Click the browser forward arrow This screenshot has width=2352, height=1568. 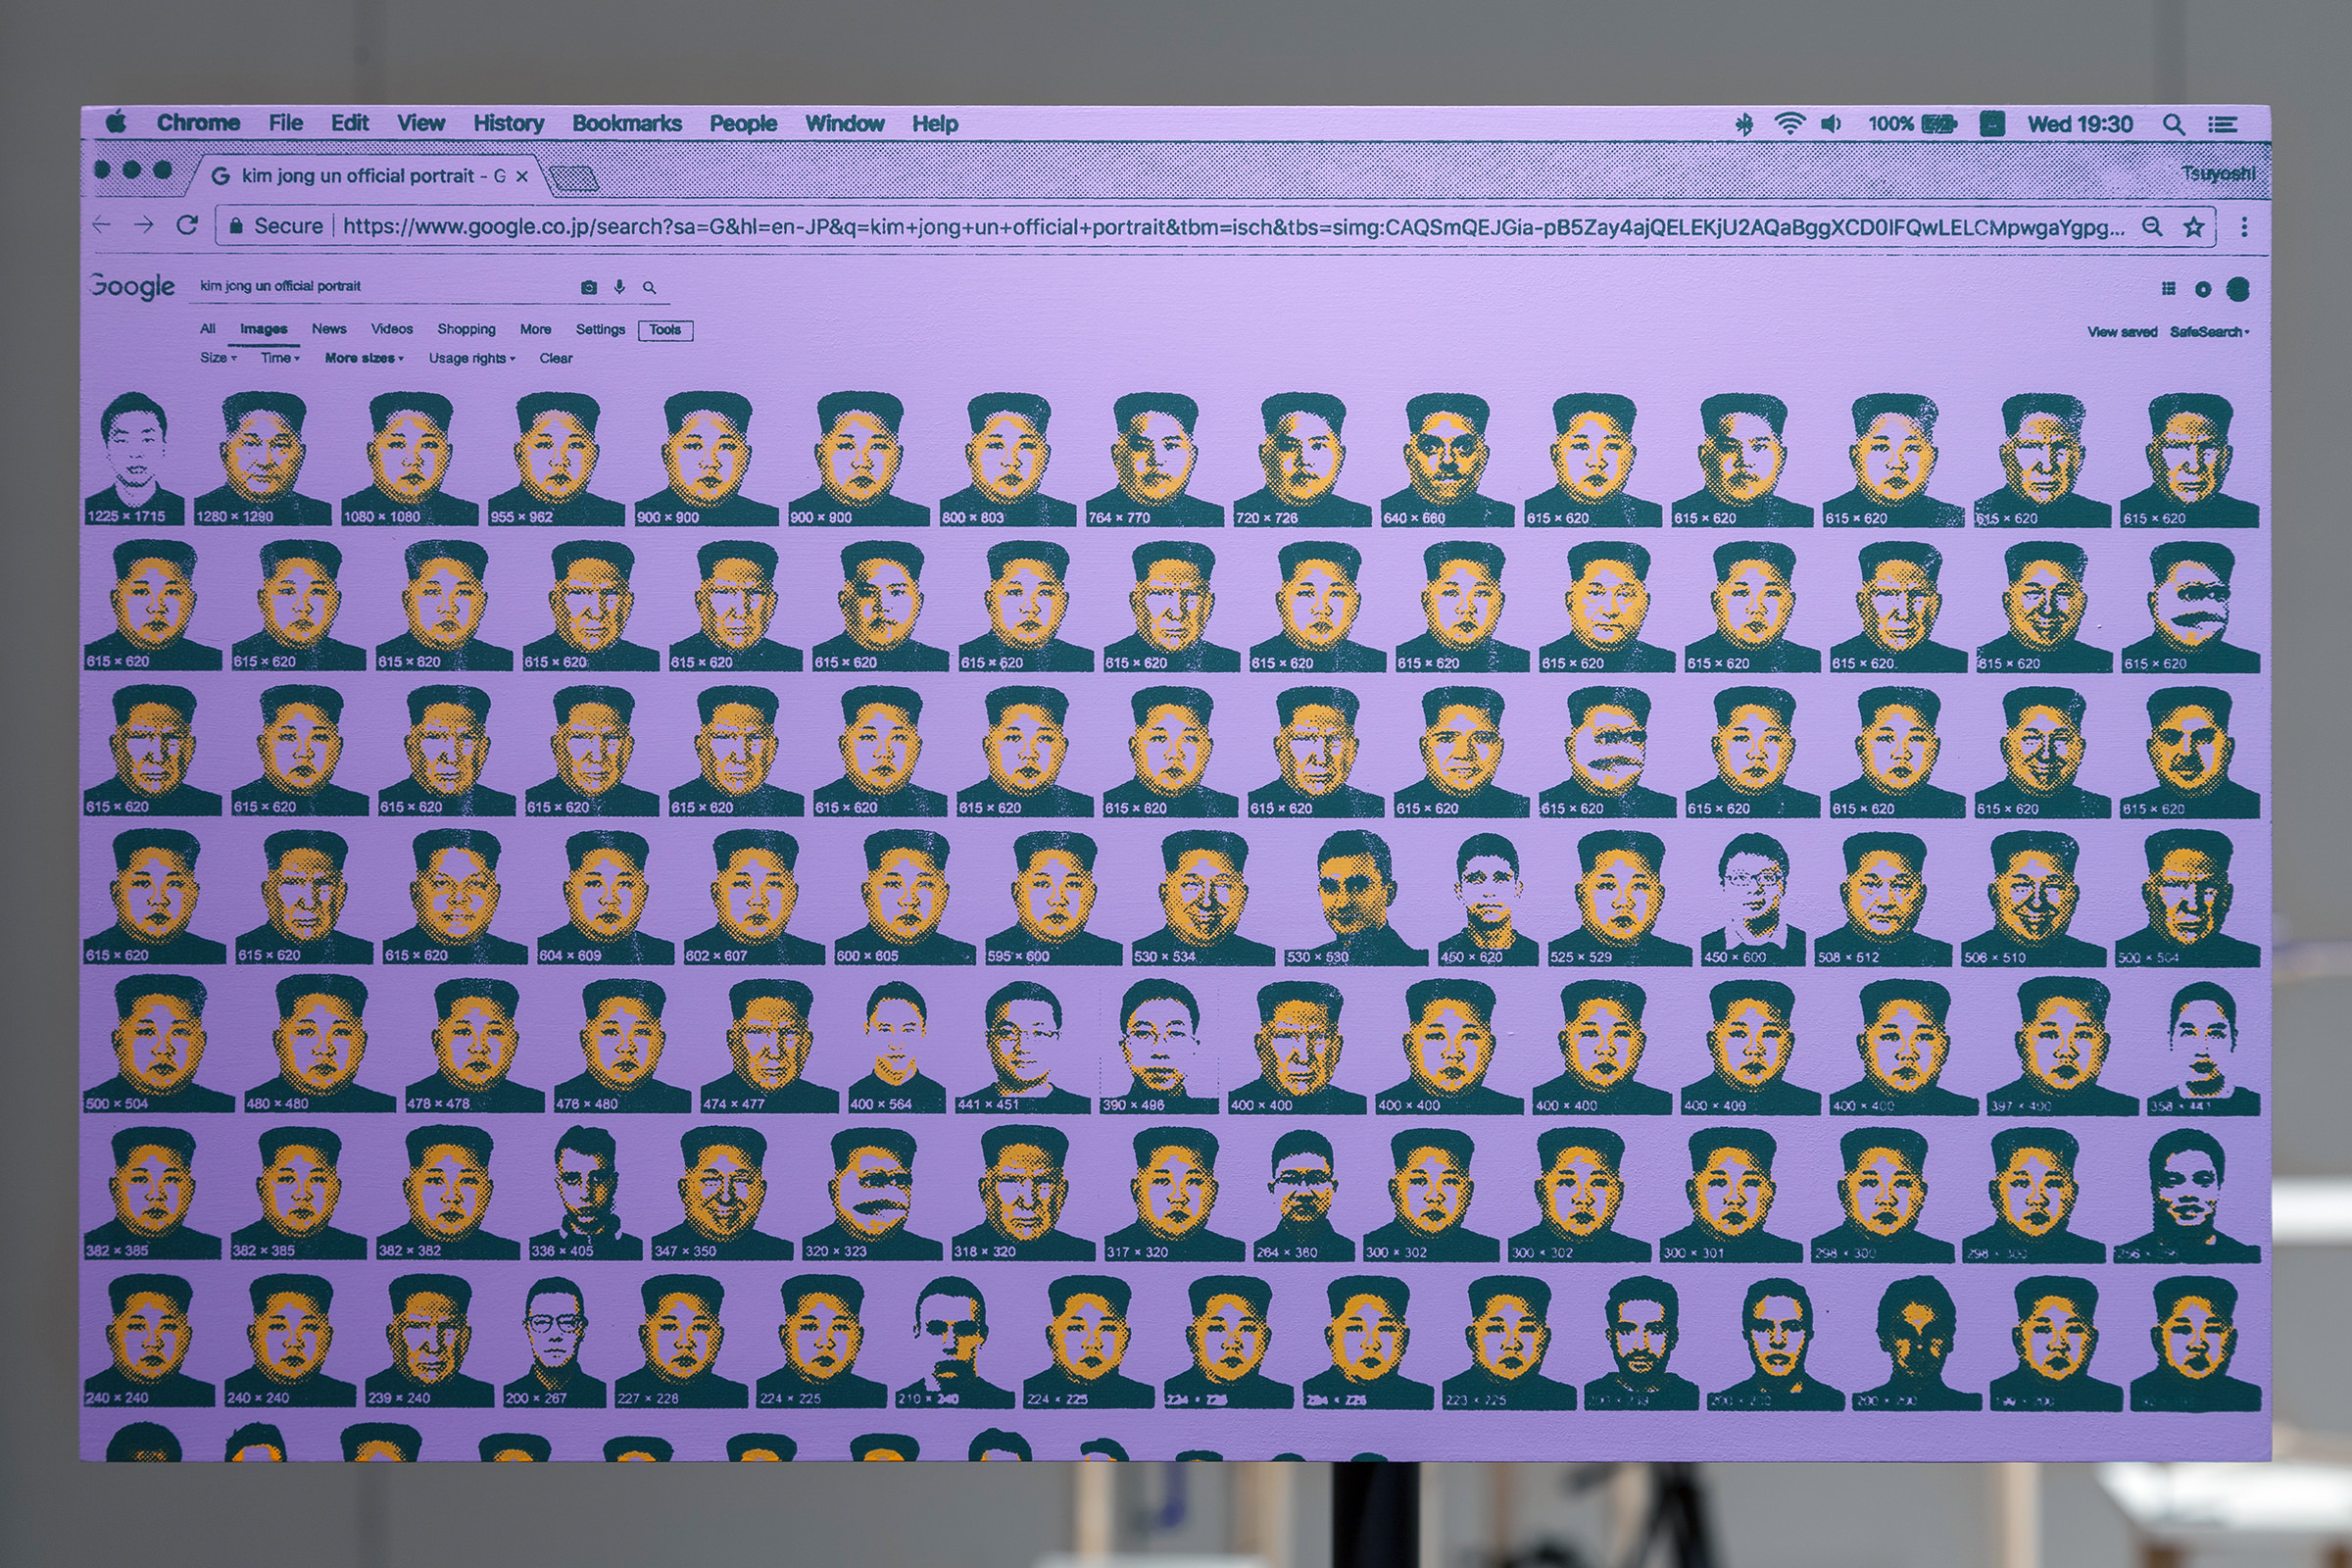click(144, 224)
